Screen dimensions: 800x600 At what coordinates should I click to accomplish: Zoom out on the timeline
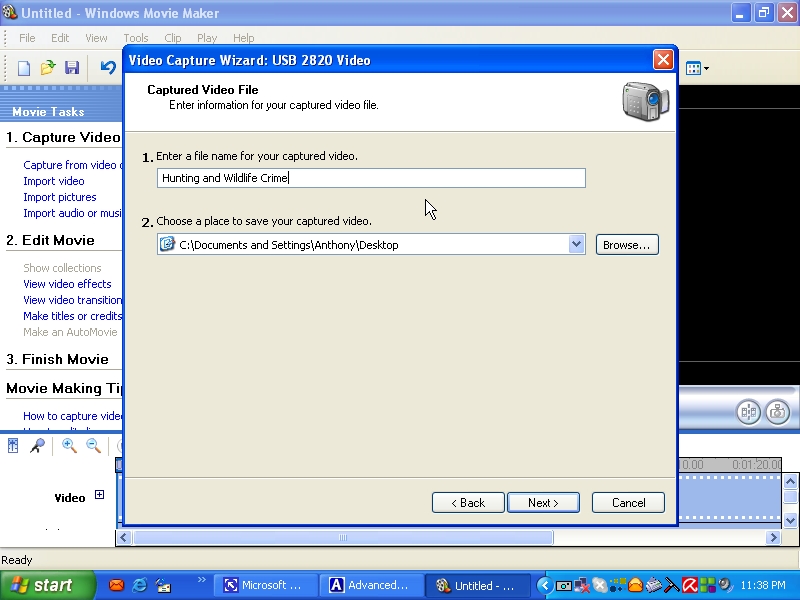pos(93,446)
